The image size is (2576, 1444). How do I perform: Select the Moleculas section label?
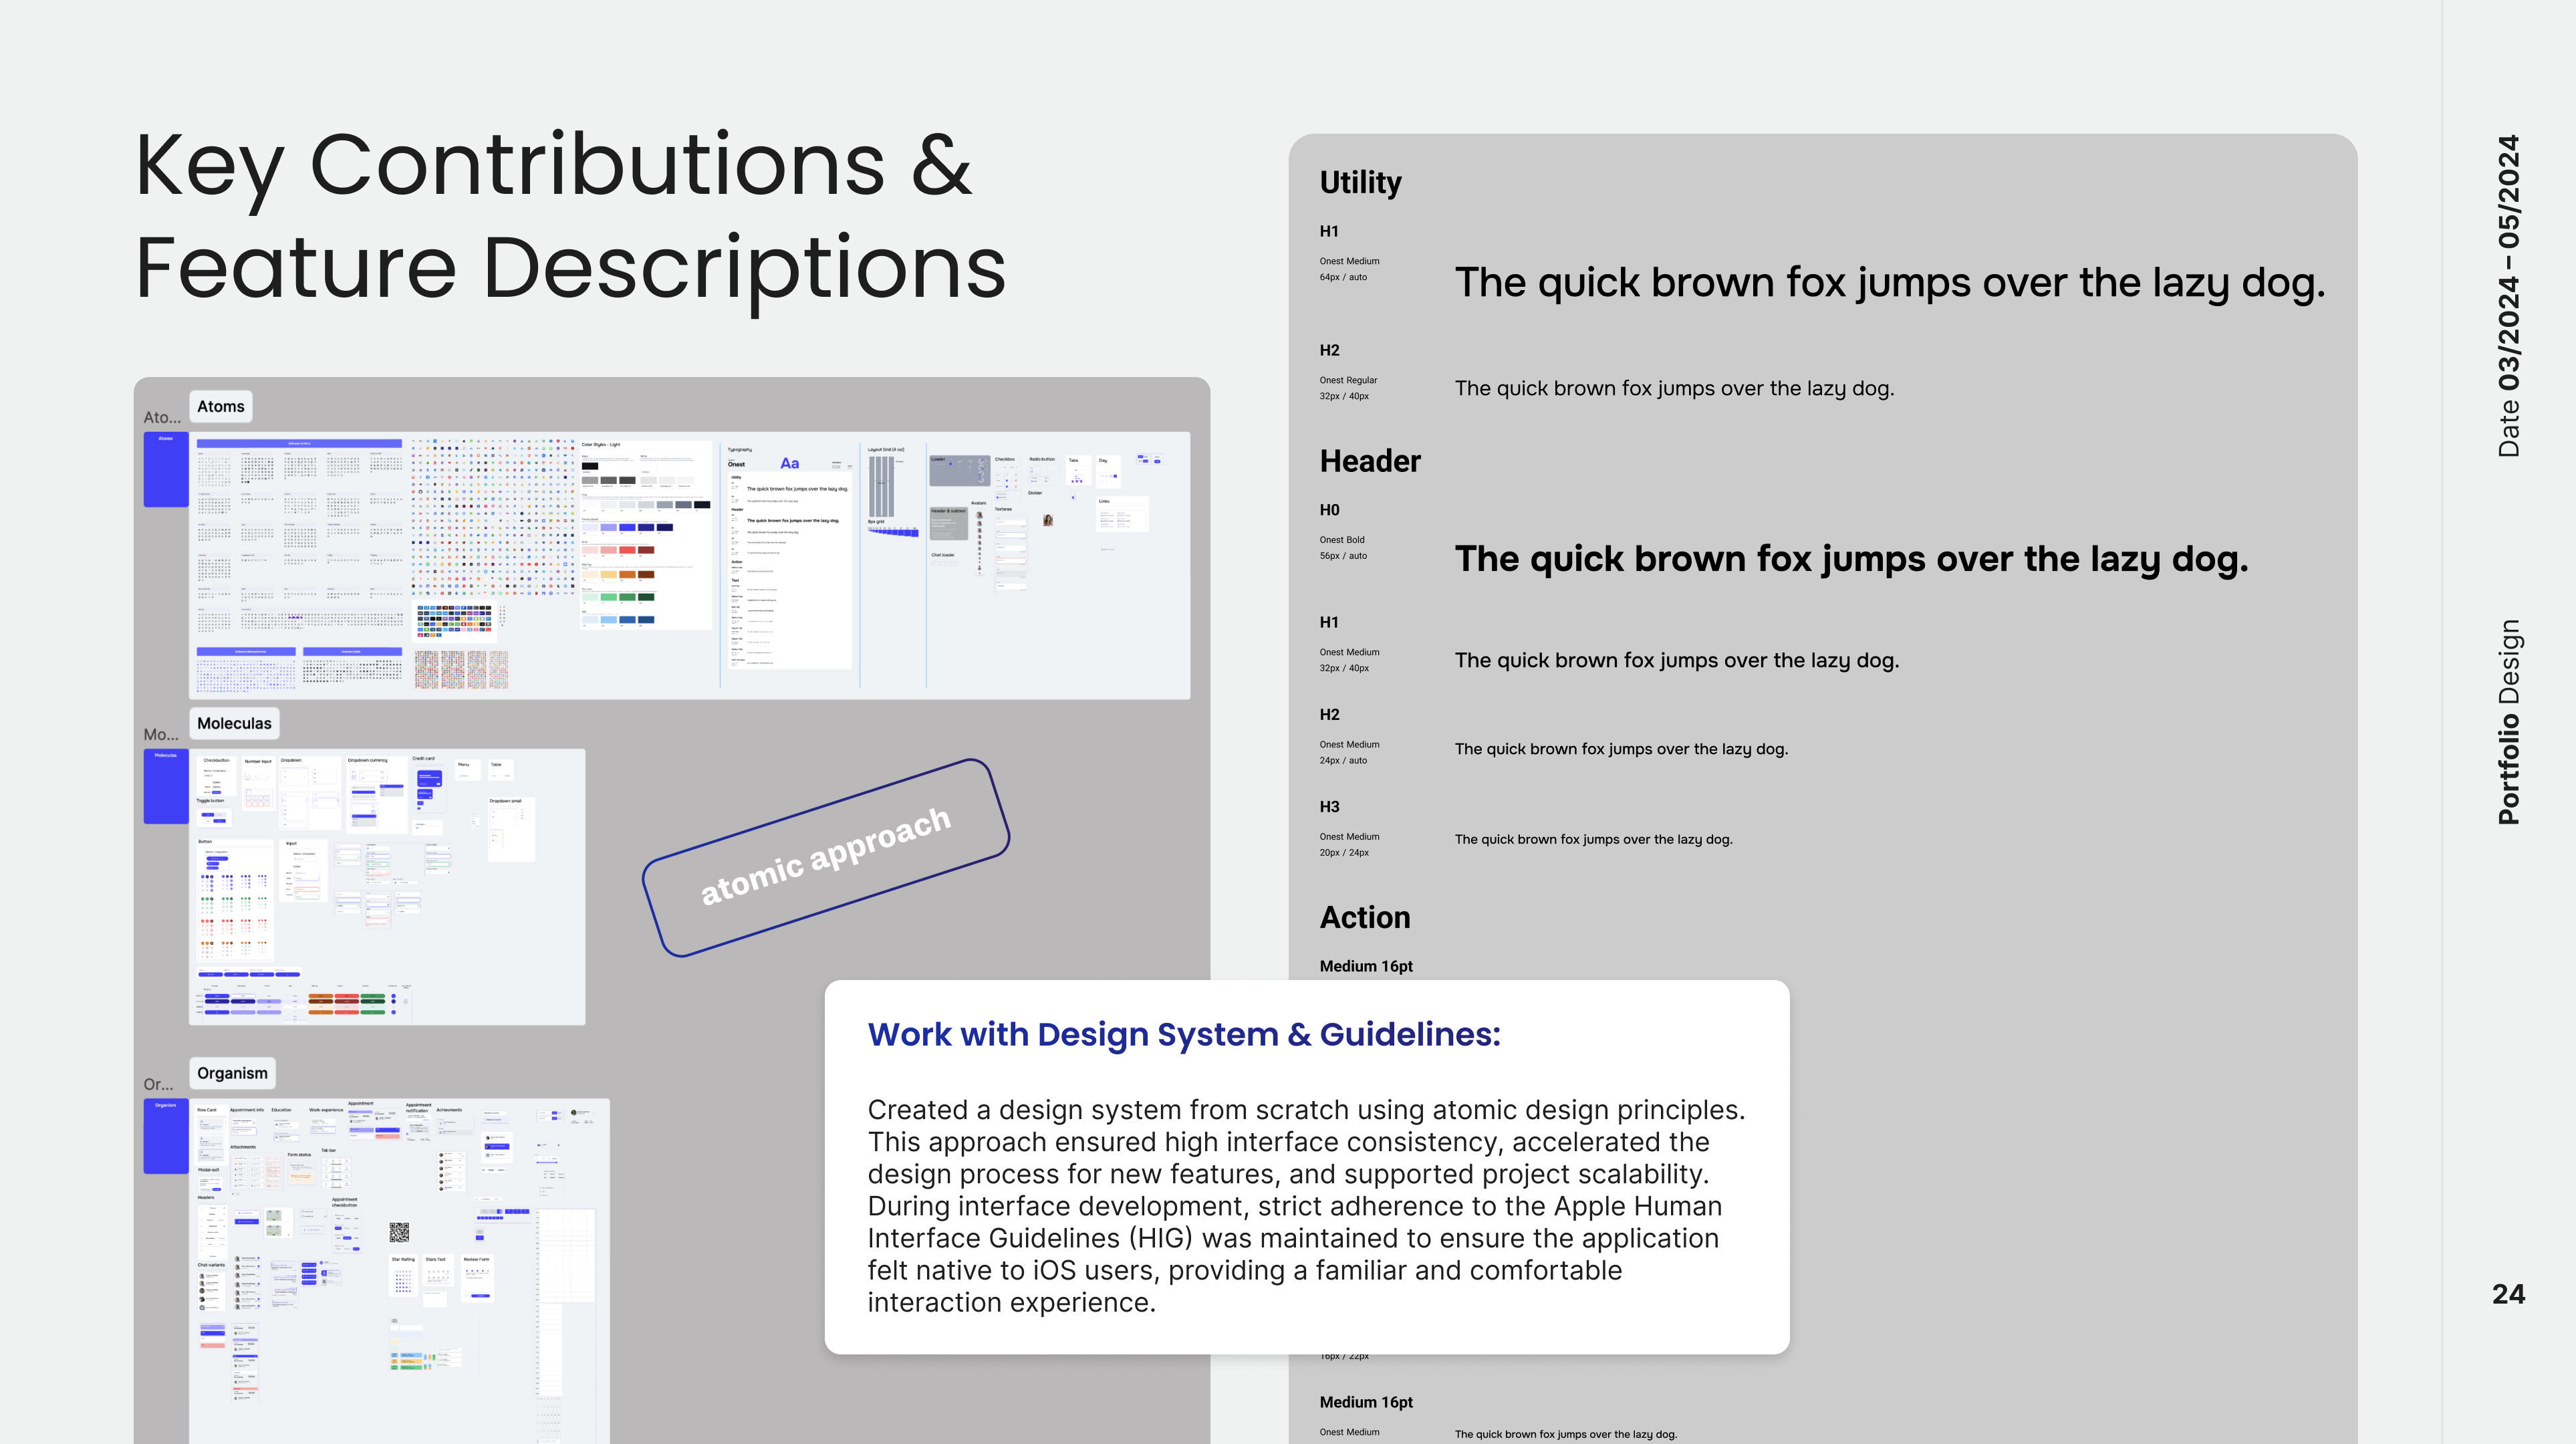[234, 723]
